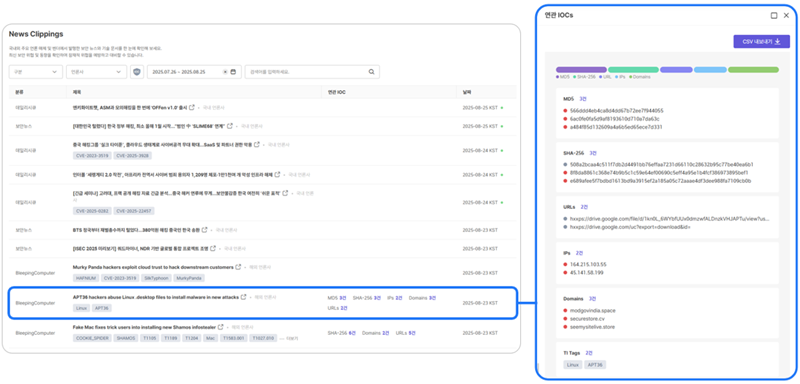Image resolution: width=800 pixels, height=384 pixels.
Task: Open APT36 hackers abuse Linux article title
Action: (156, 297)
